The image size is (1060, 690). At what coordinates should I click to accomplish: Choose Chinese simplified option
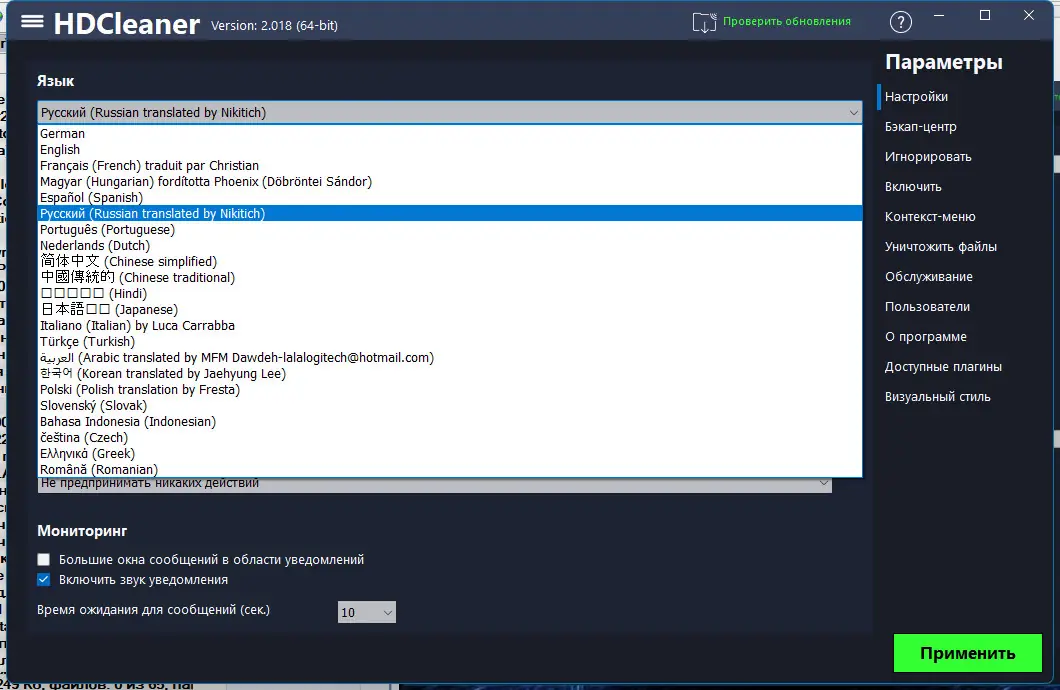(x=450, y=262)
